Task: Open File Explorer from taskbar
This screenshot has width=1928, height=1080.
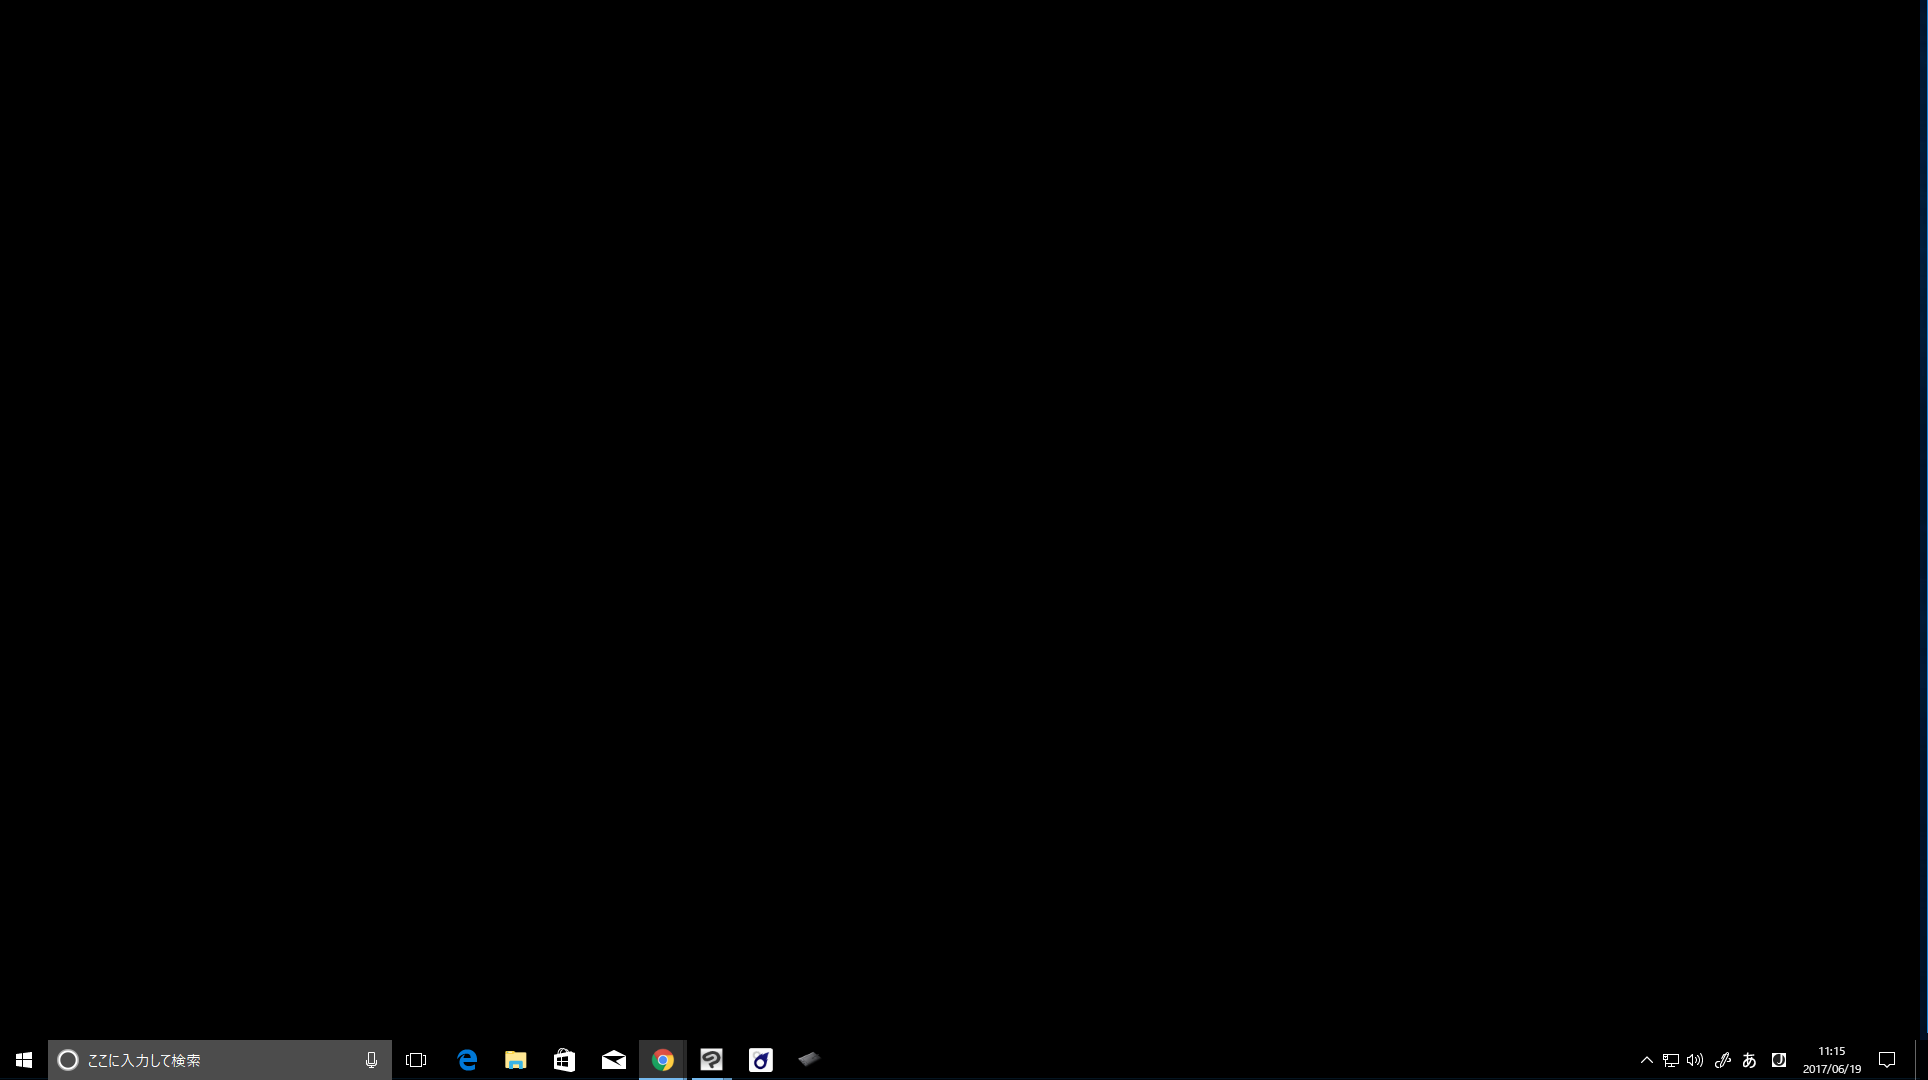Action: tap(516, 1060)
